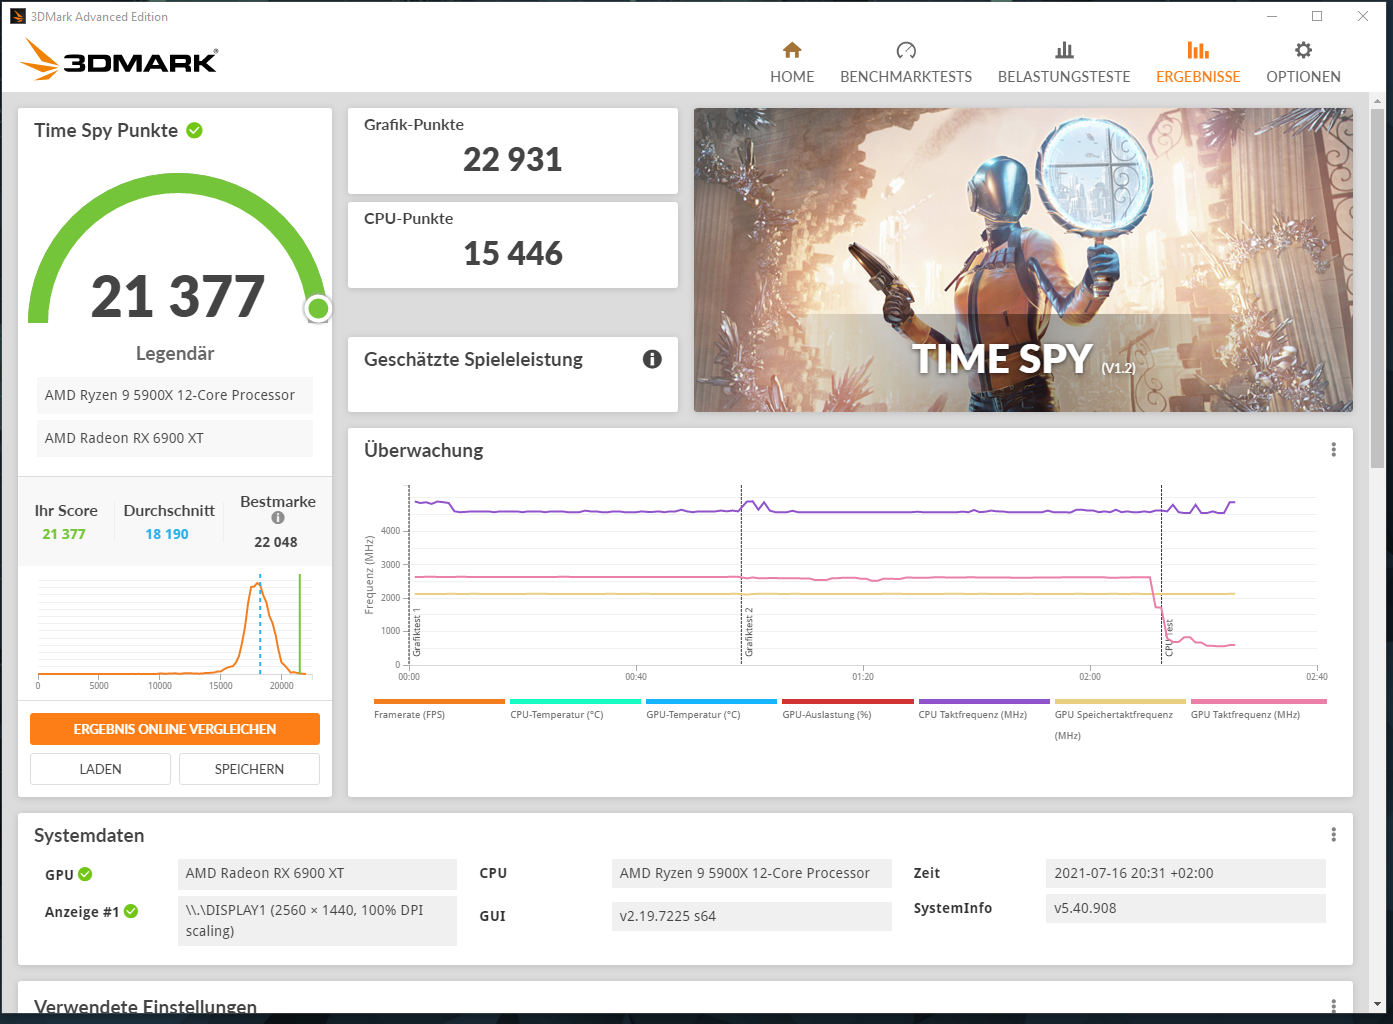Click the CPU-Punkte score 15 446
Viewport: 1393px width, 1024px height.
[x=513, y=254]
